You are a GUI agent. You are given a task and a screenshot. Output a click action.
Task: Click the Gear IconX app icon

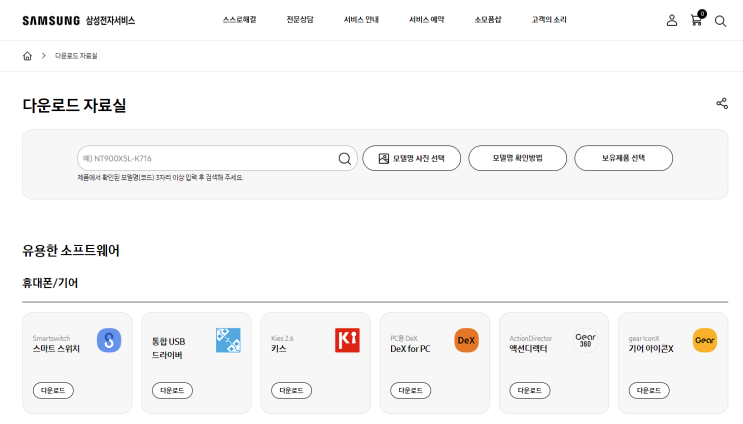tap(705, 340)
